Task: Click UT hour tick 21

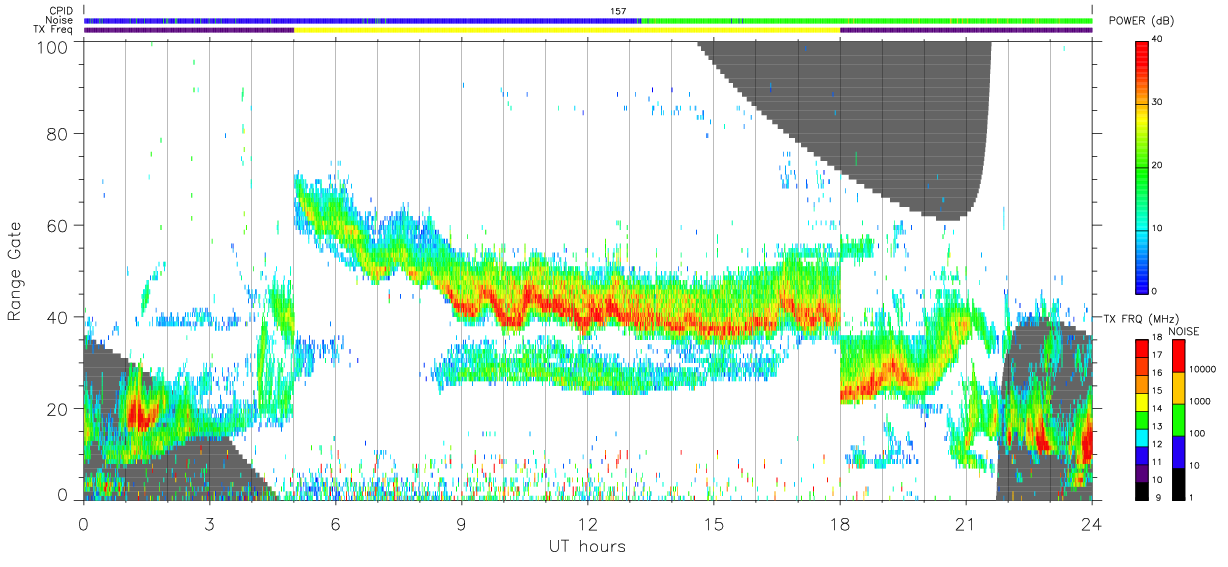Action: tap(966, 524)
